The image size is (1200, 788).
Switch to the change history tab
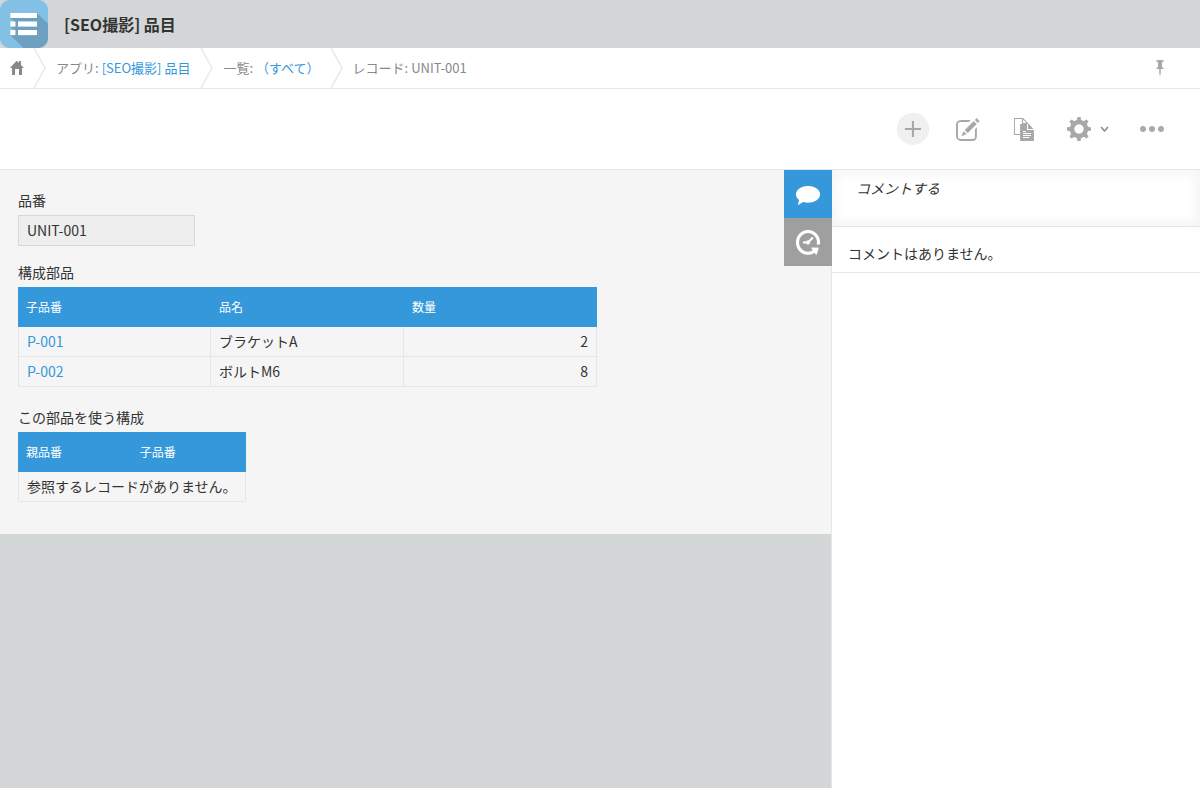pyautogui.click(x=808, y=242)
